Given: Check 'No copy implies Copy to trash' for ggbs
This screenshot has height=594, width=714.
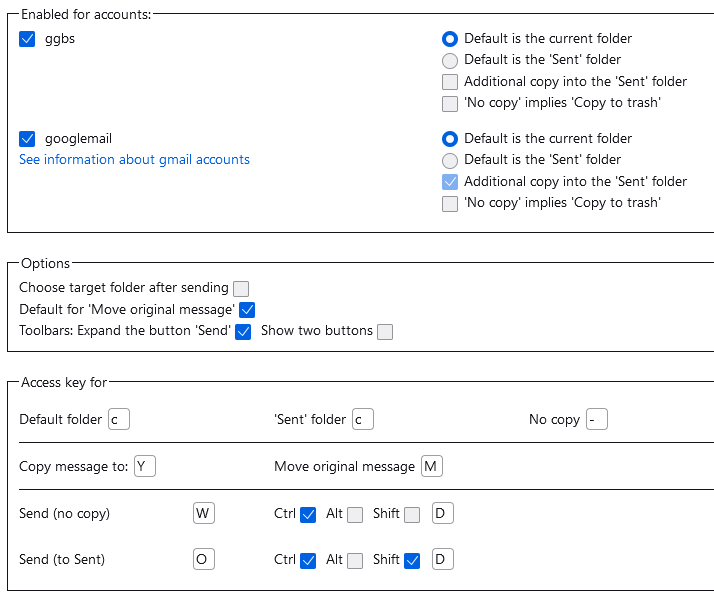Looking at the screenshot, I should 450,103.
